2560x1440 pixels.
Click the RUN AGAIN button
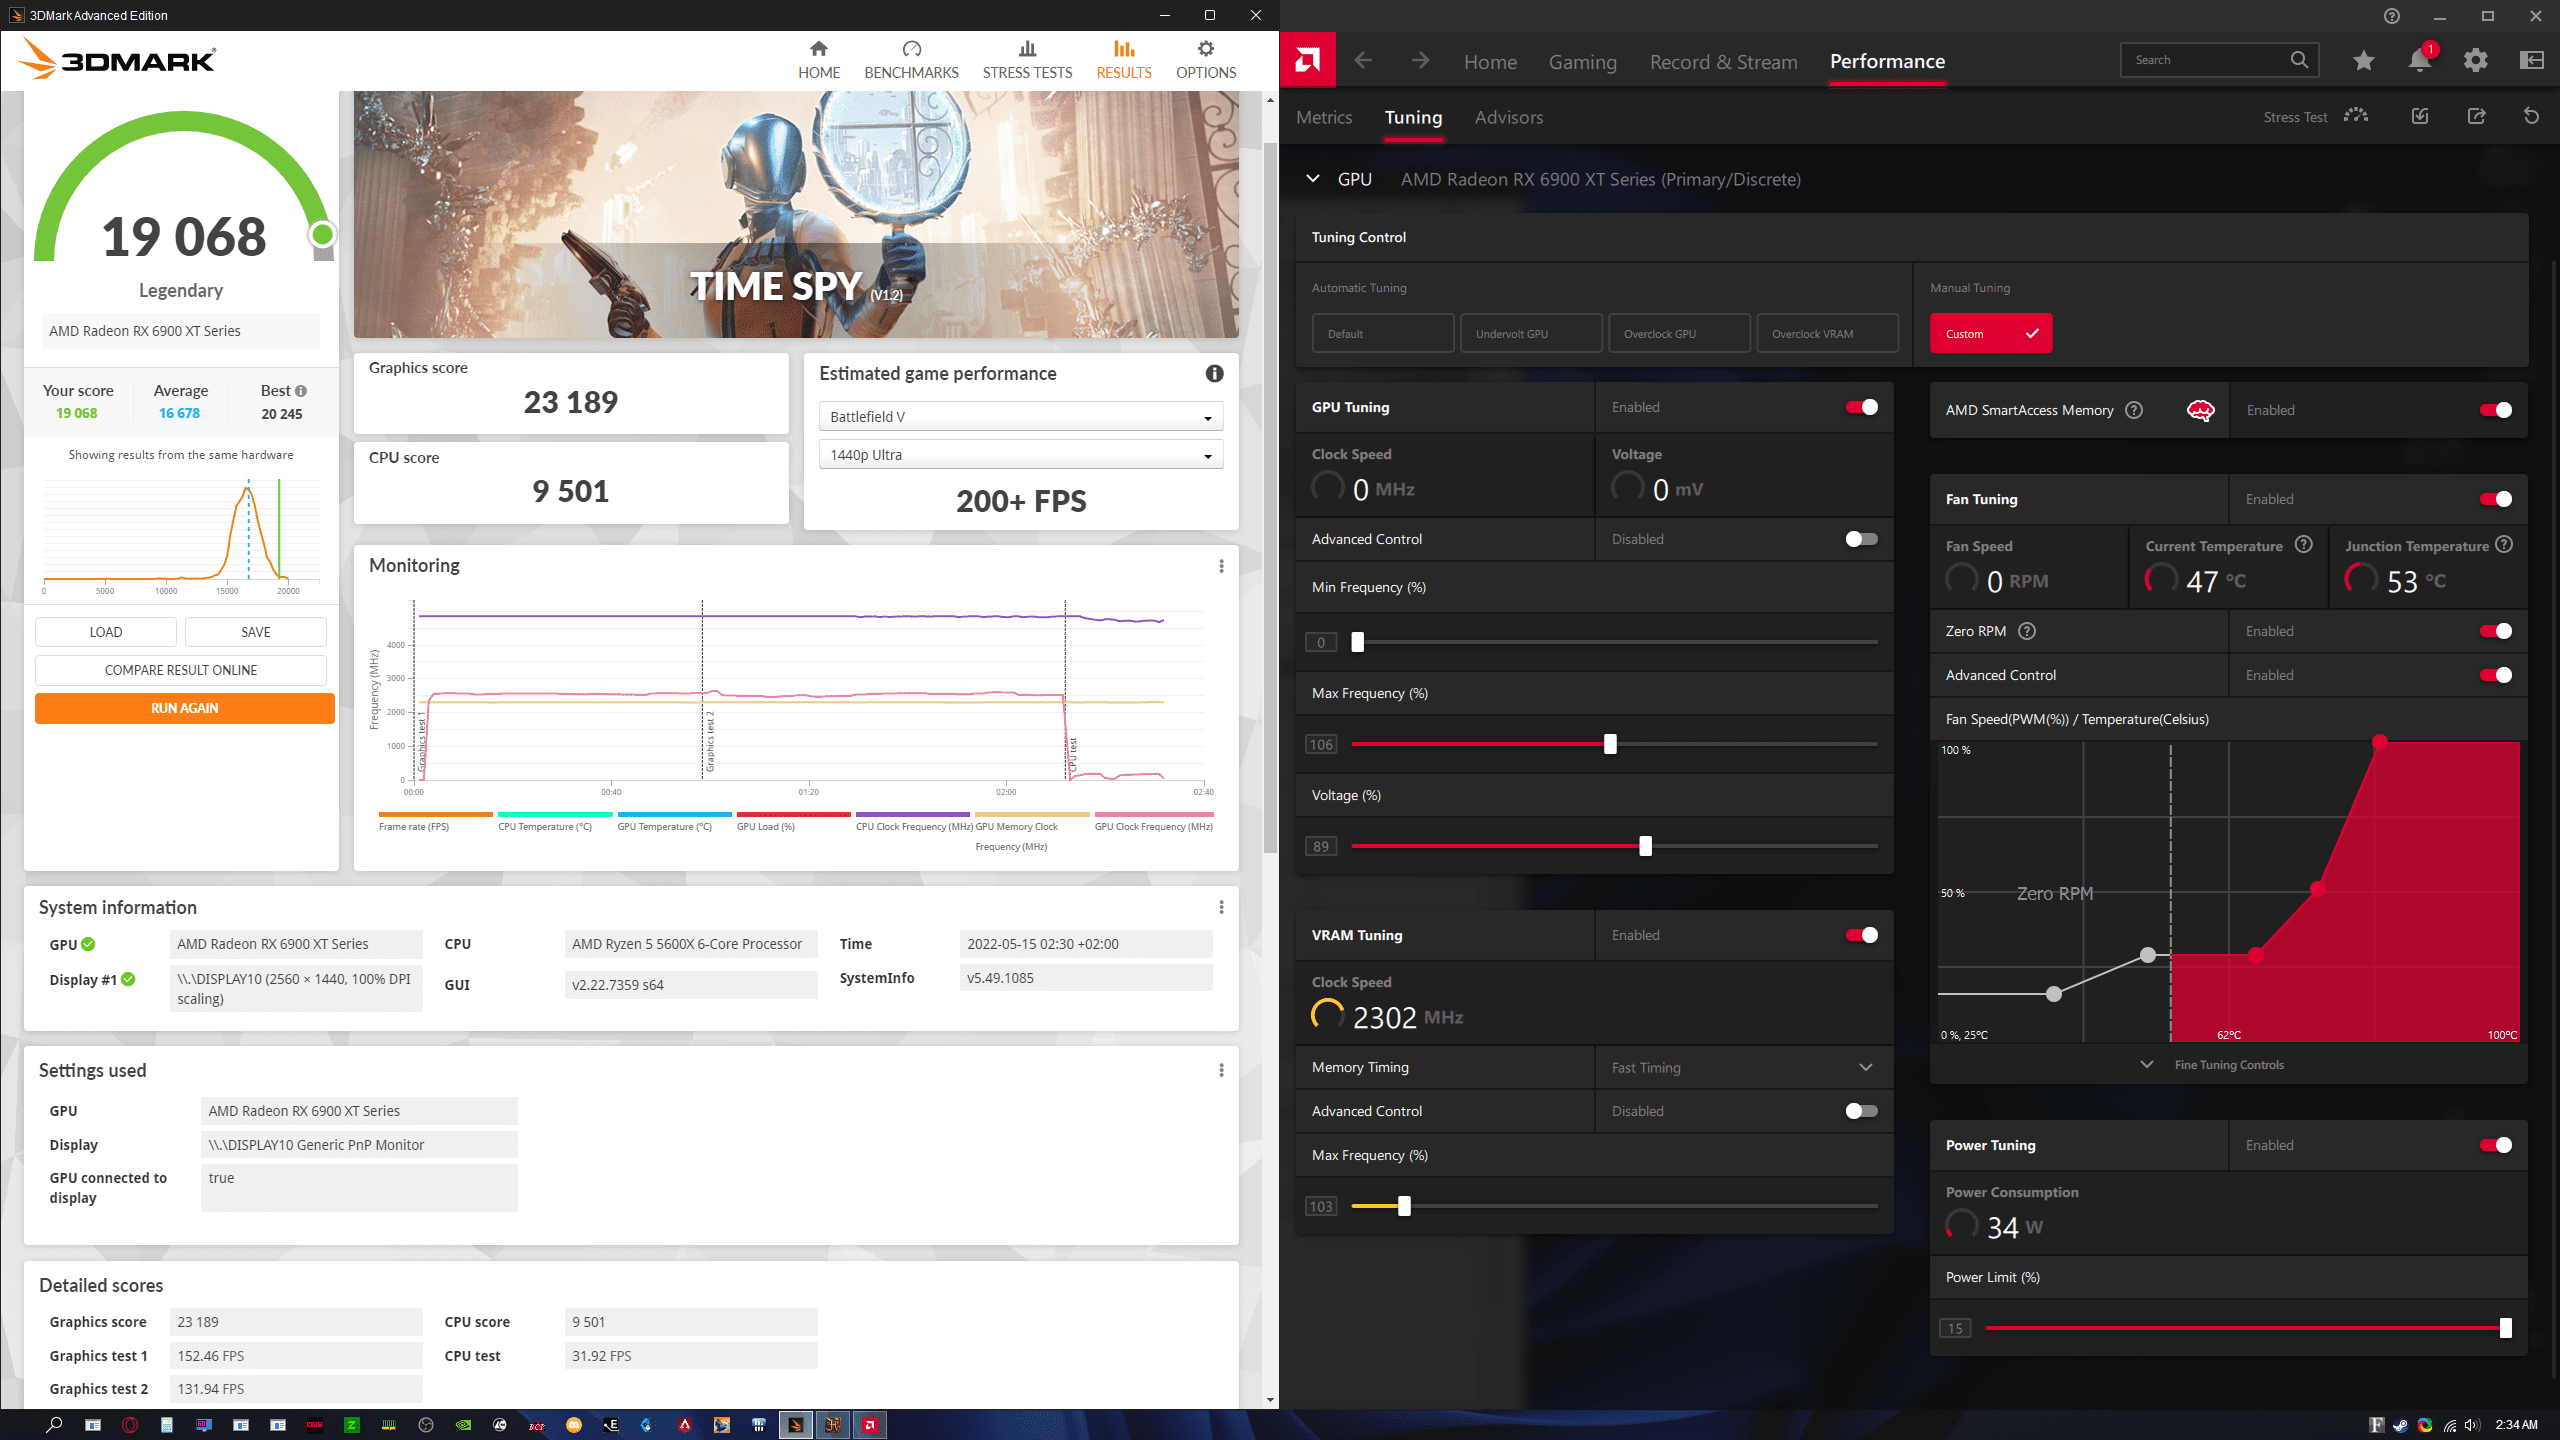pos(184,708)
